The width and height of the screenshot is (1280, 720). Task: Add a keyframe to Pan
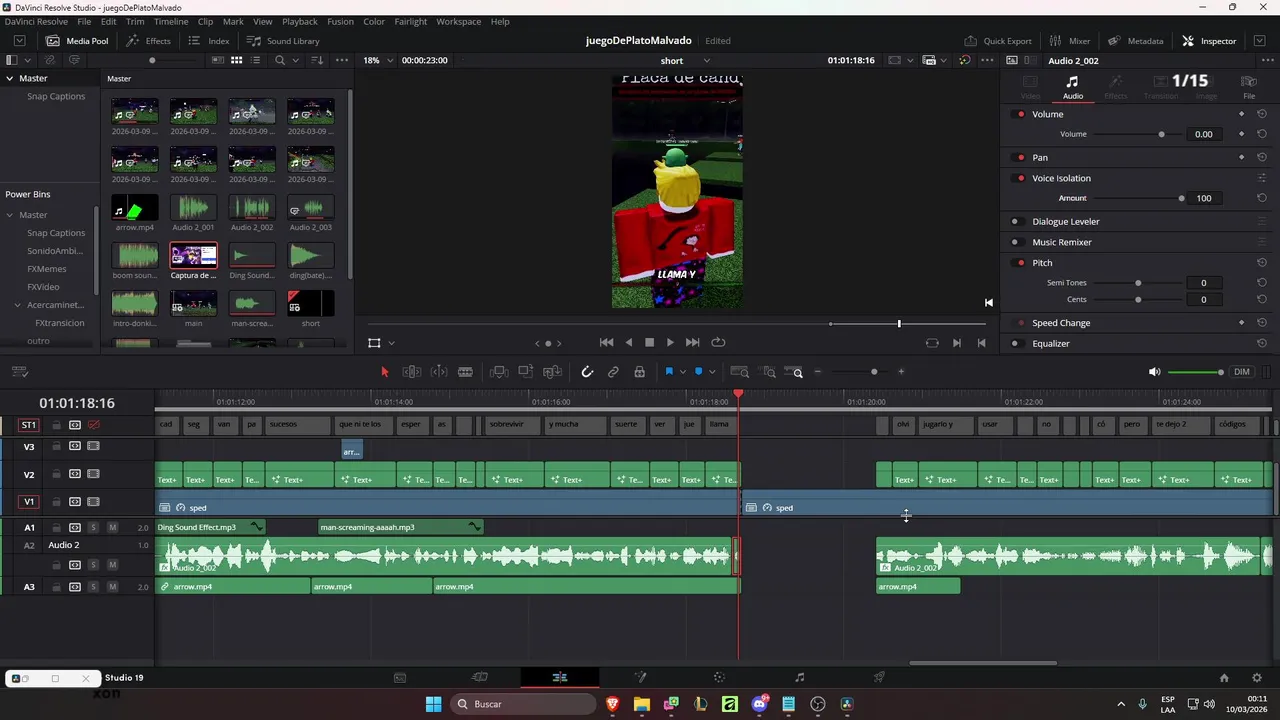tap(1241, 157)
